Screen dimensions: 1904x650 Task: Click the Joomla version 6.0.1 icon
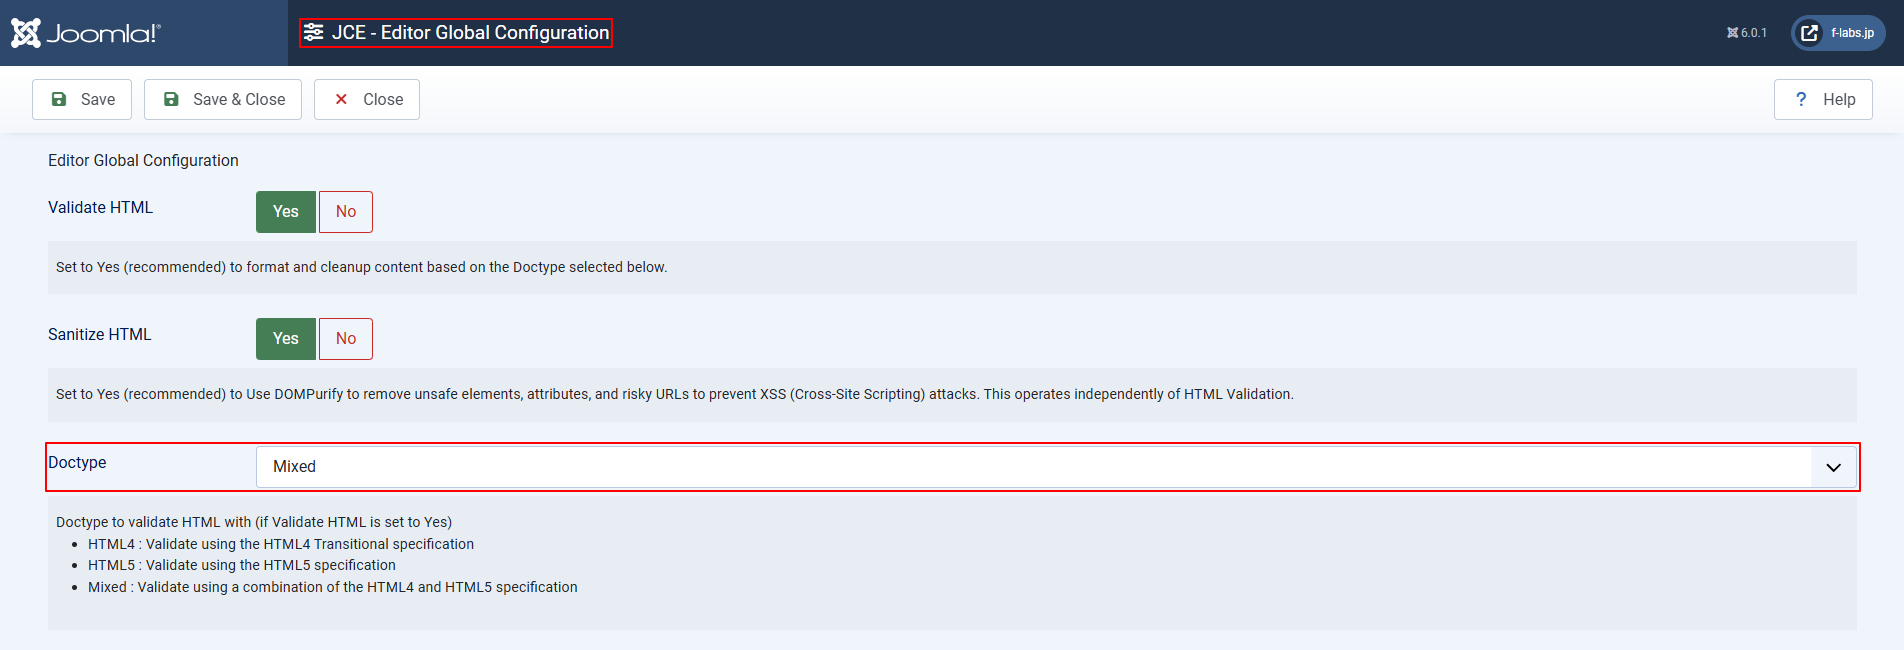coord(1732,33)
